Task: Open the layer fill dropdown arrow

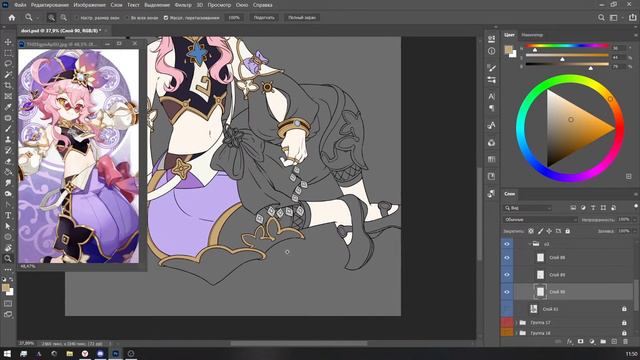Action: (634, 231)
